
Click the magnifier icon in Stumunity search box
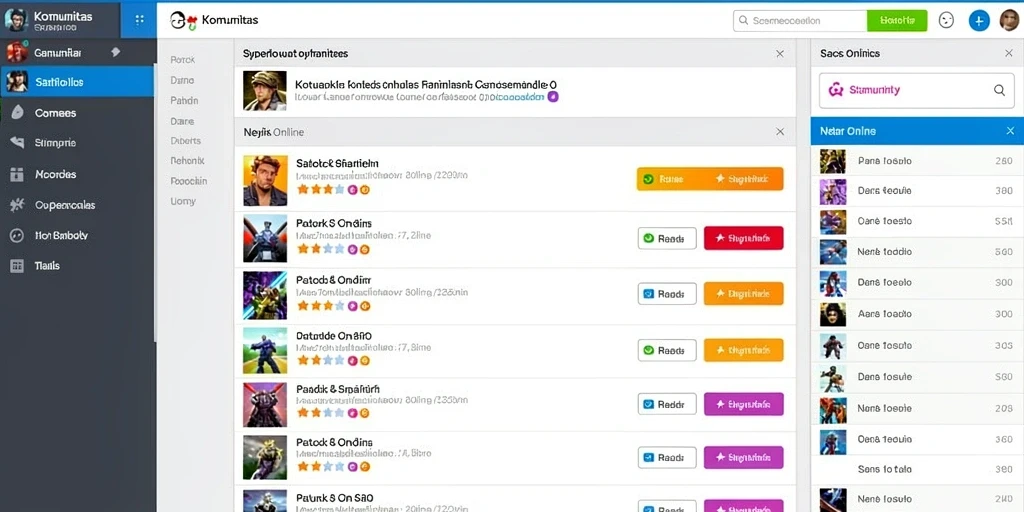pos(999,90)
